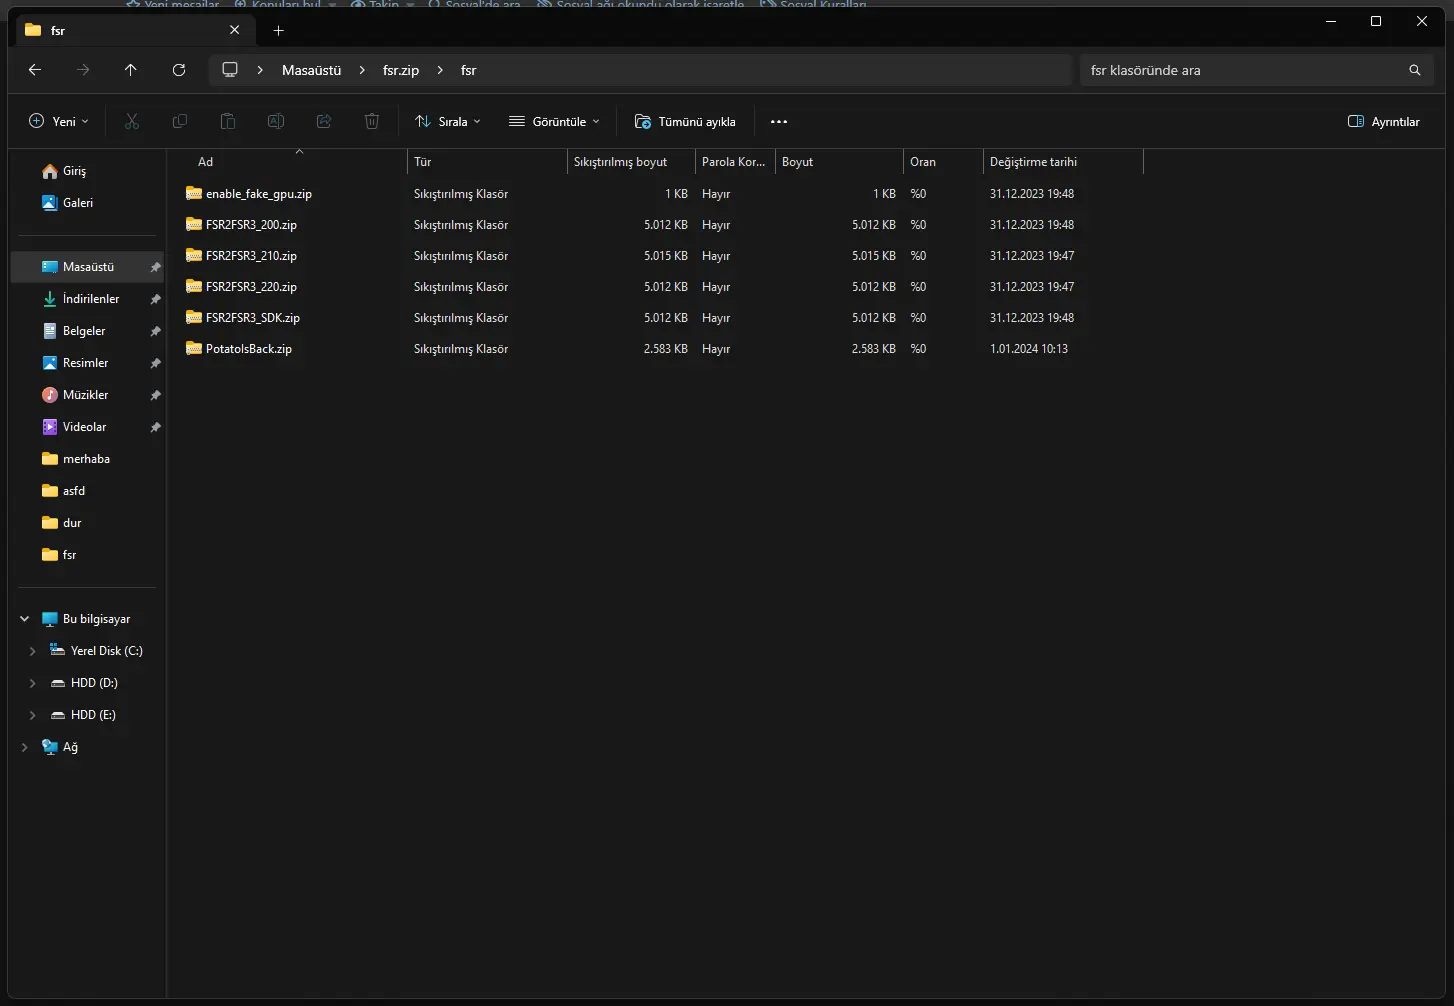Image resolution: width=1454 pixels, height=1006 pixels.
Task: Open the dur folder in sidebar
Action: (x=62, y=523)
